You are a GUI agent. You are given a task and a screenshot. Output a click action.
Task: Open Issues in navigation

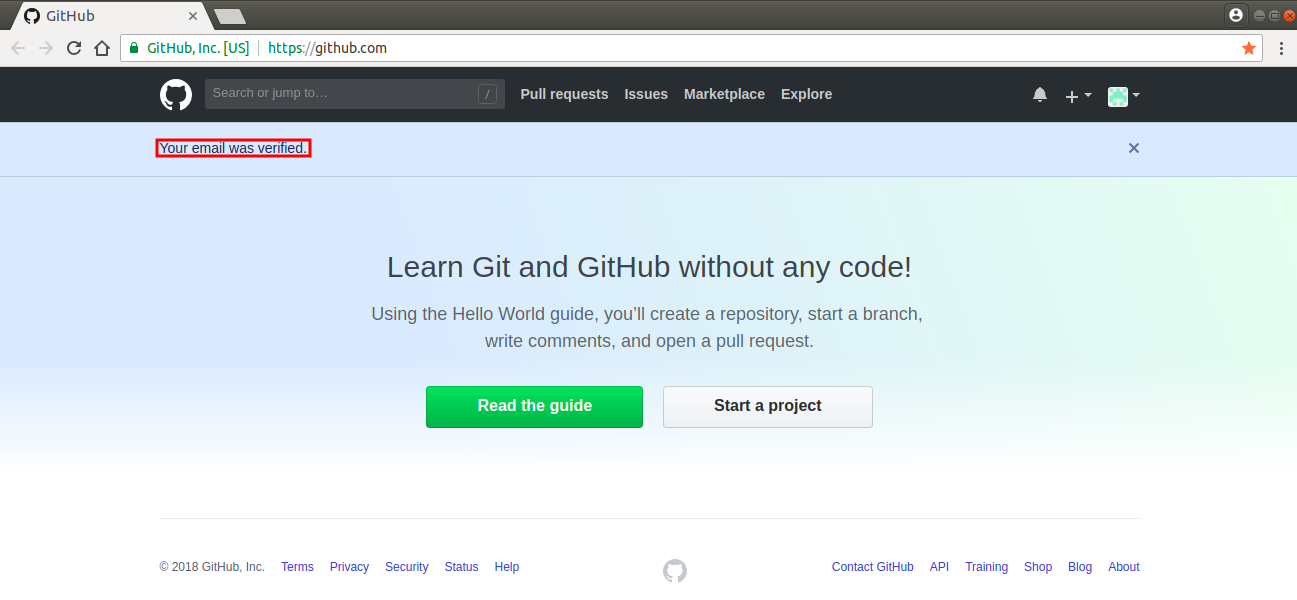646,94
